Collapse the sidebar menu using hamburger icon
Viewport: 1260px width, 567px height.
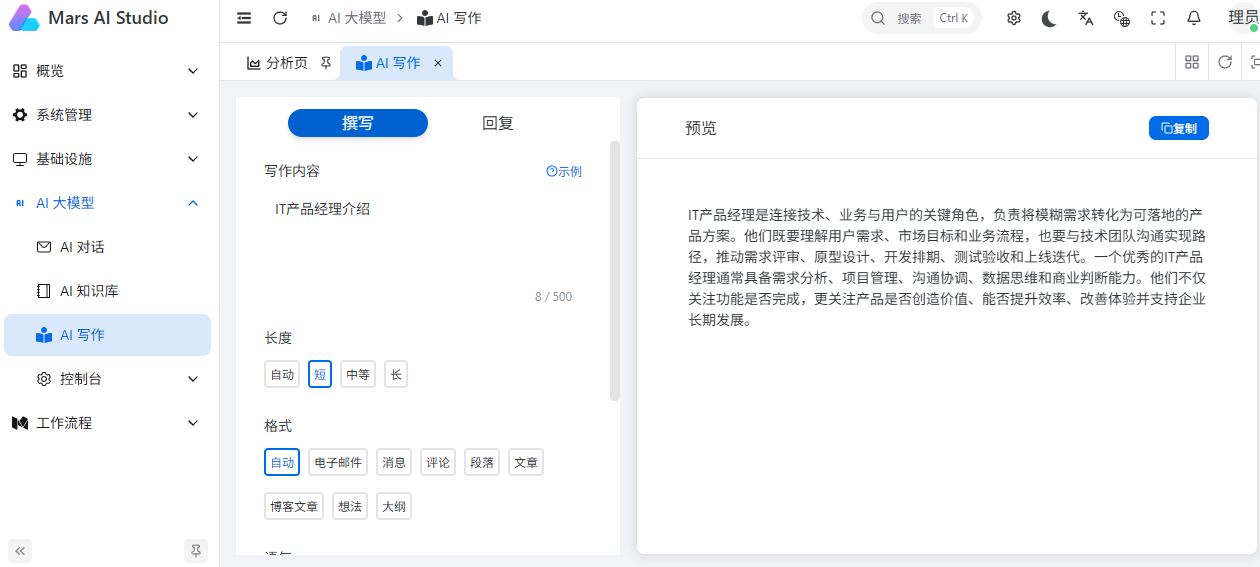pos(244,18)
